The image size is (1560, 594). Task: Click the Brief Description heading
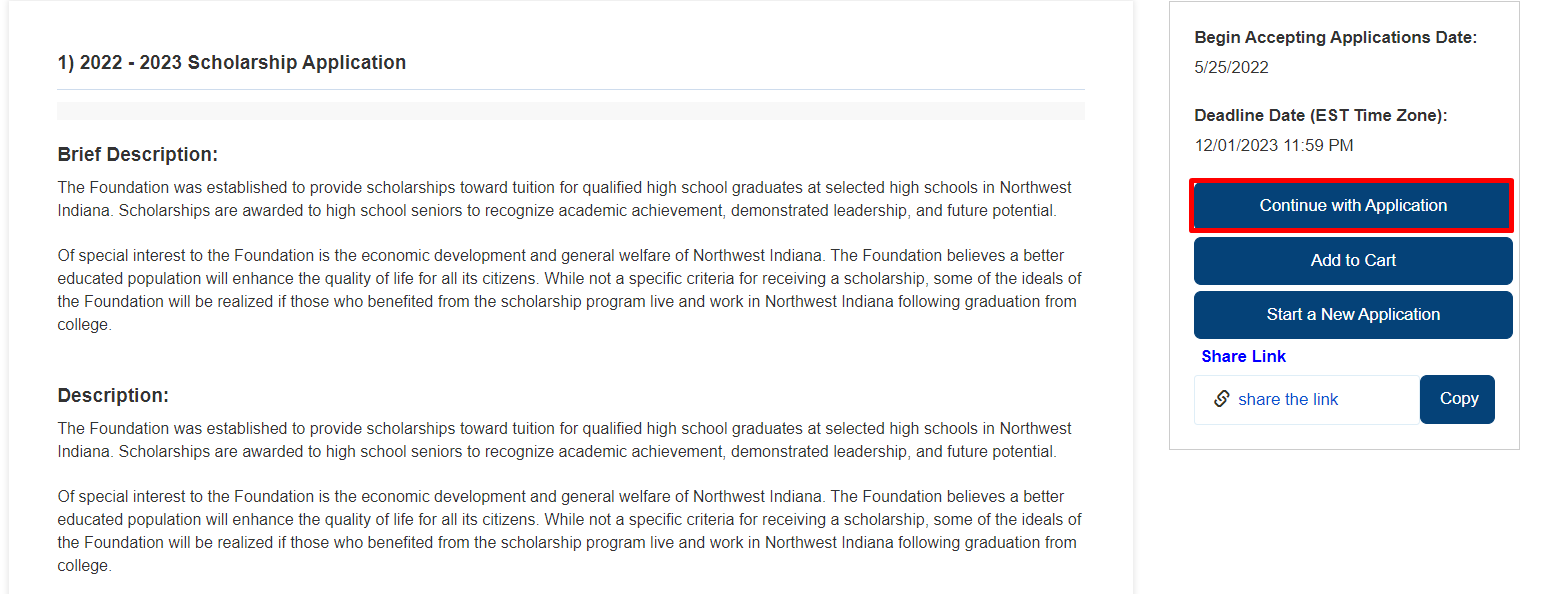[138, 155]
